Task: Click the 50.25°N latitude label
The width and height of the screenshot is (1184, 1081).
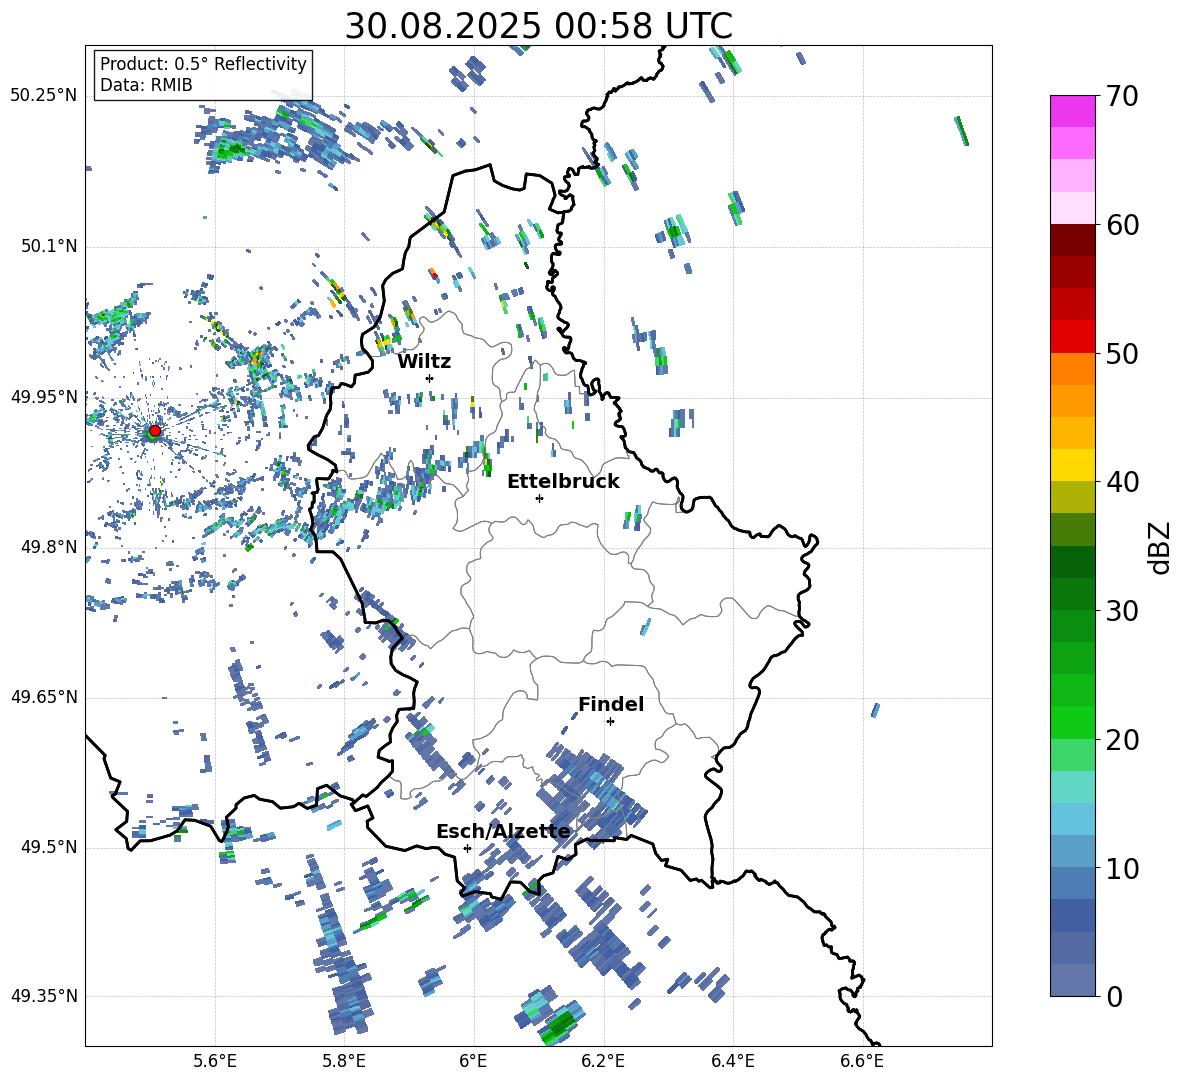Action: (x=44, y=96)
